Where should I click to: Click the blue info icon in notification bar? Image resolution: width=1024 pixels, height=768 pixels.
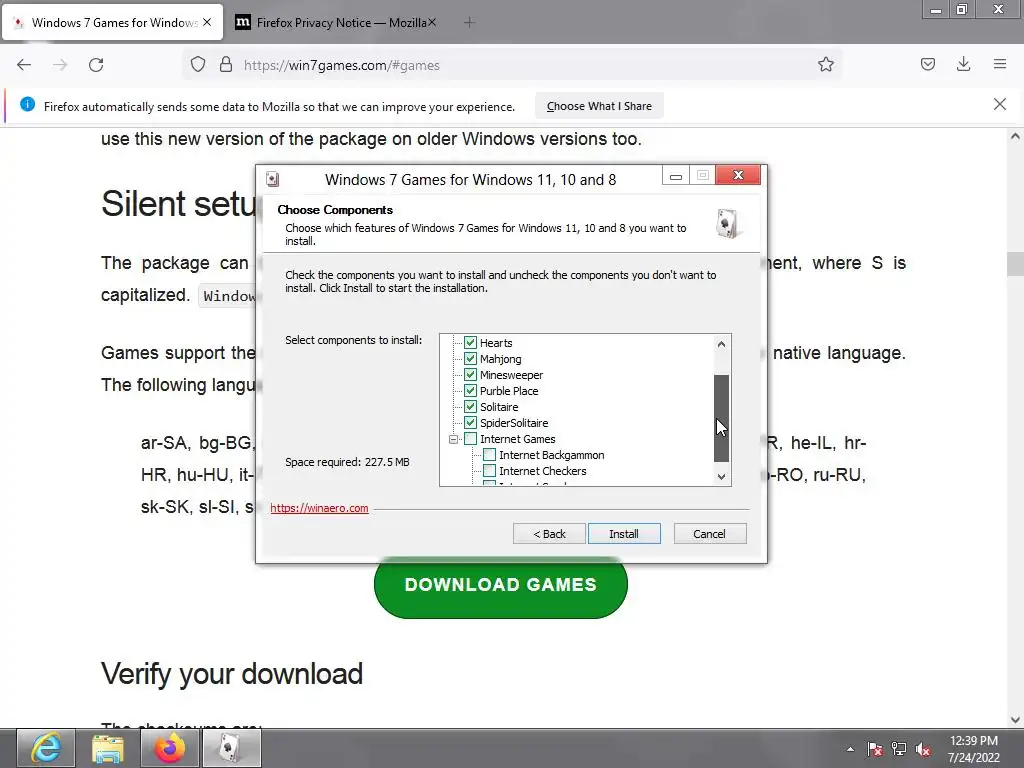(x=27, y=104)
